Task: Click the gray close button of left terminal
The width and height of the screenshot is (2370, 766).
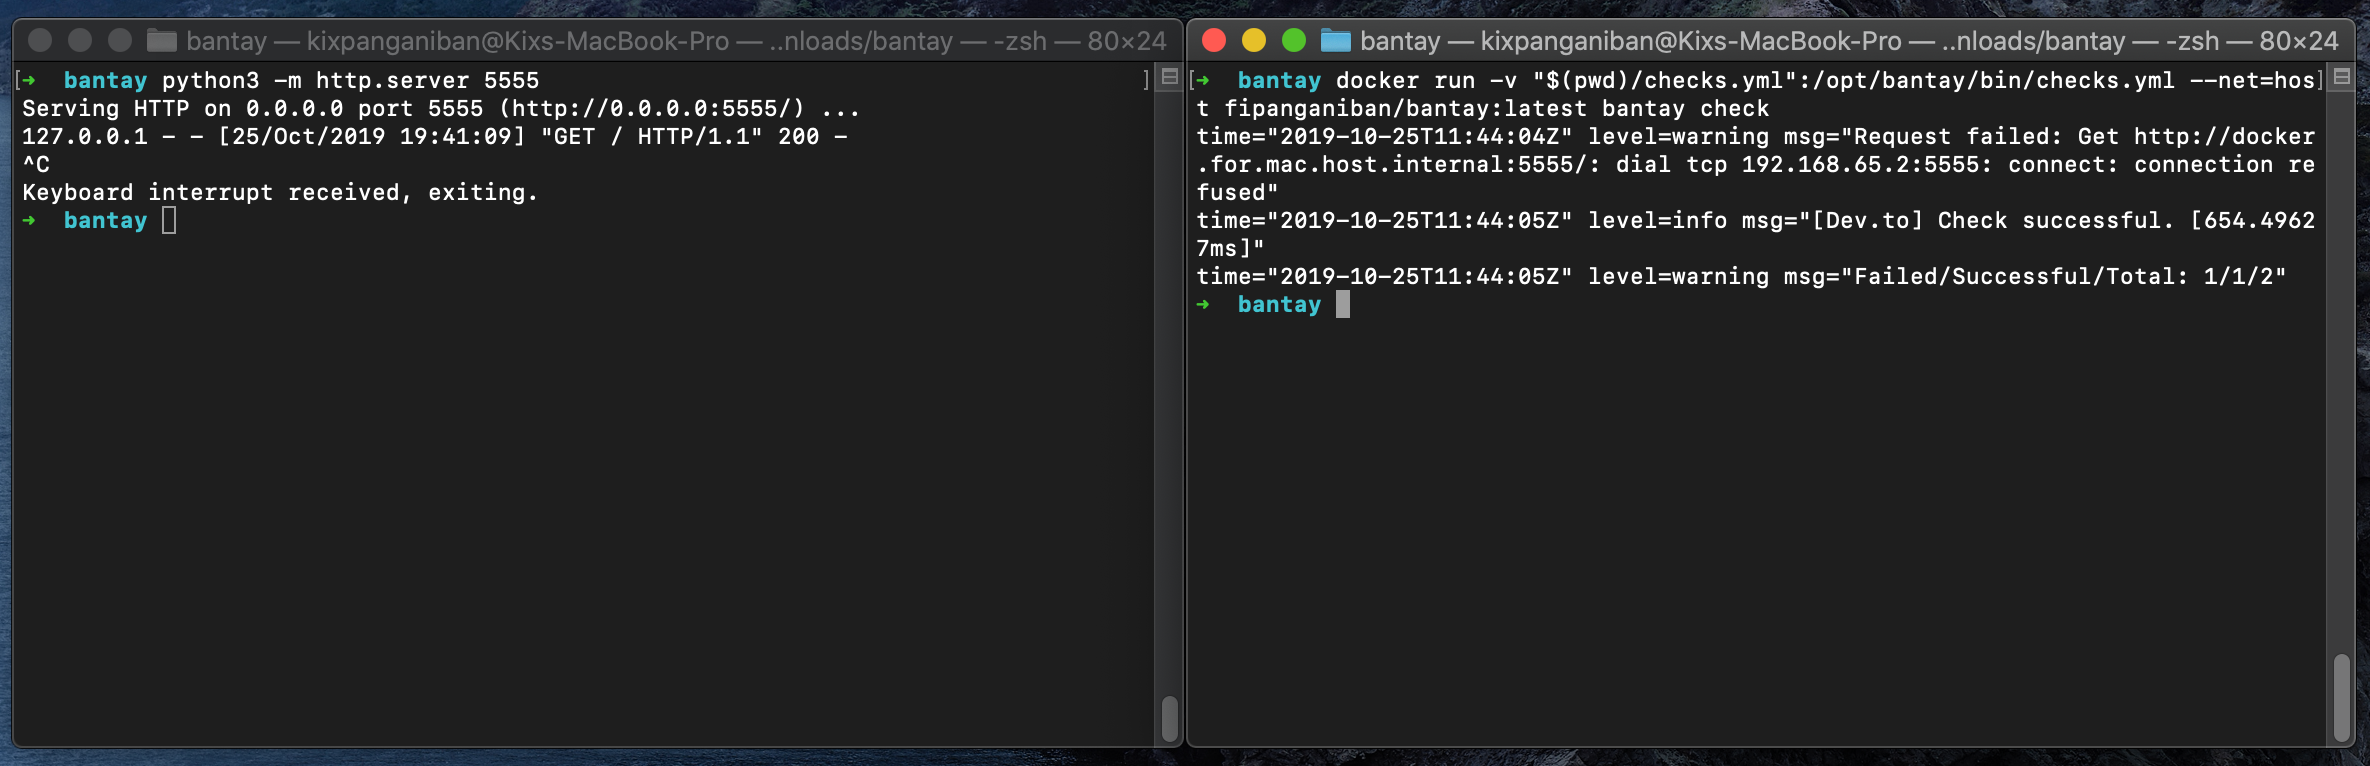Action: click(40, 41)
